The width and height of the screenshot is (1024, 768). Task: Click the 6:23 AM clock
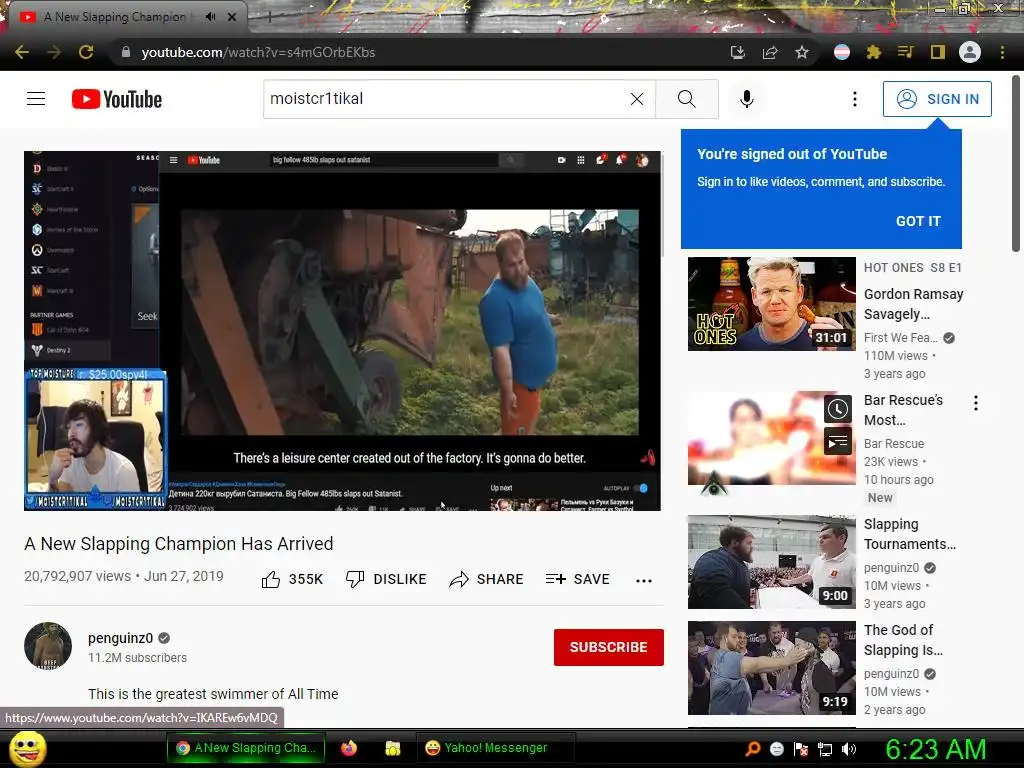point(935,749)
